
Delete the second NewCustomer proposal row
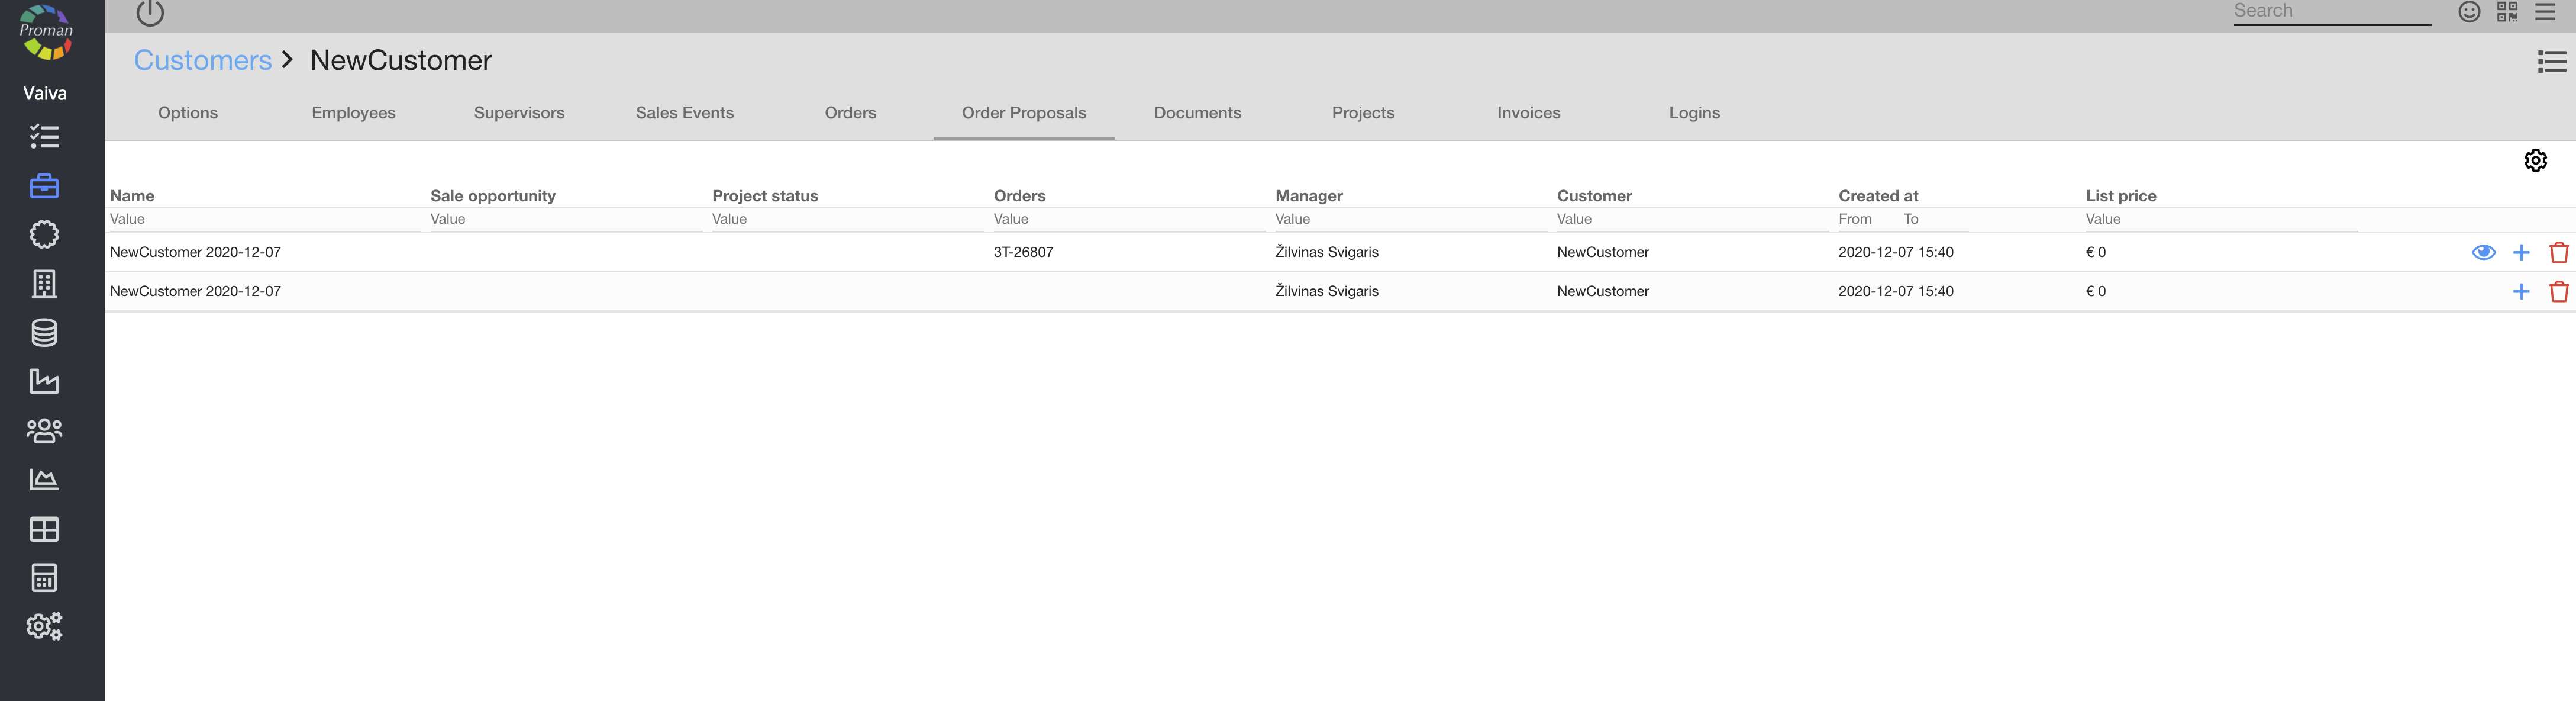tap(2558, 292)
